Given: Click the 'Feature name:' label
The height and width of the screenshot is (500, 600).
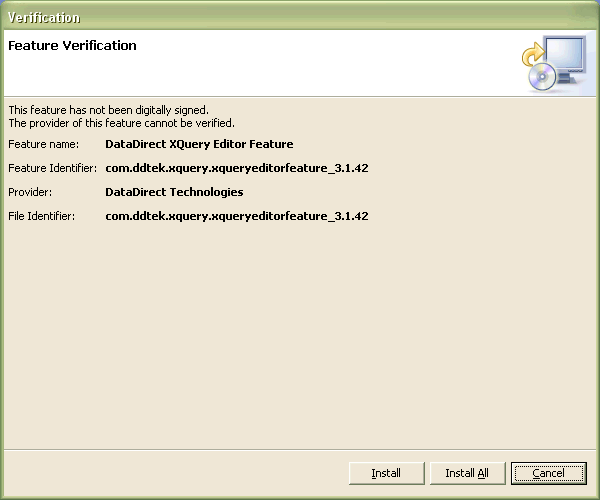Looking at the screenshot, I should [x=44, y=144].
